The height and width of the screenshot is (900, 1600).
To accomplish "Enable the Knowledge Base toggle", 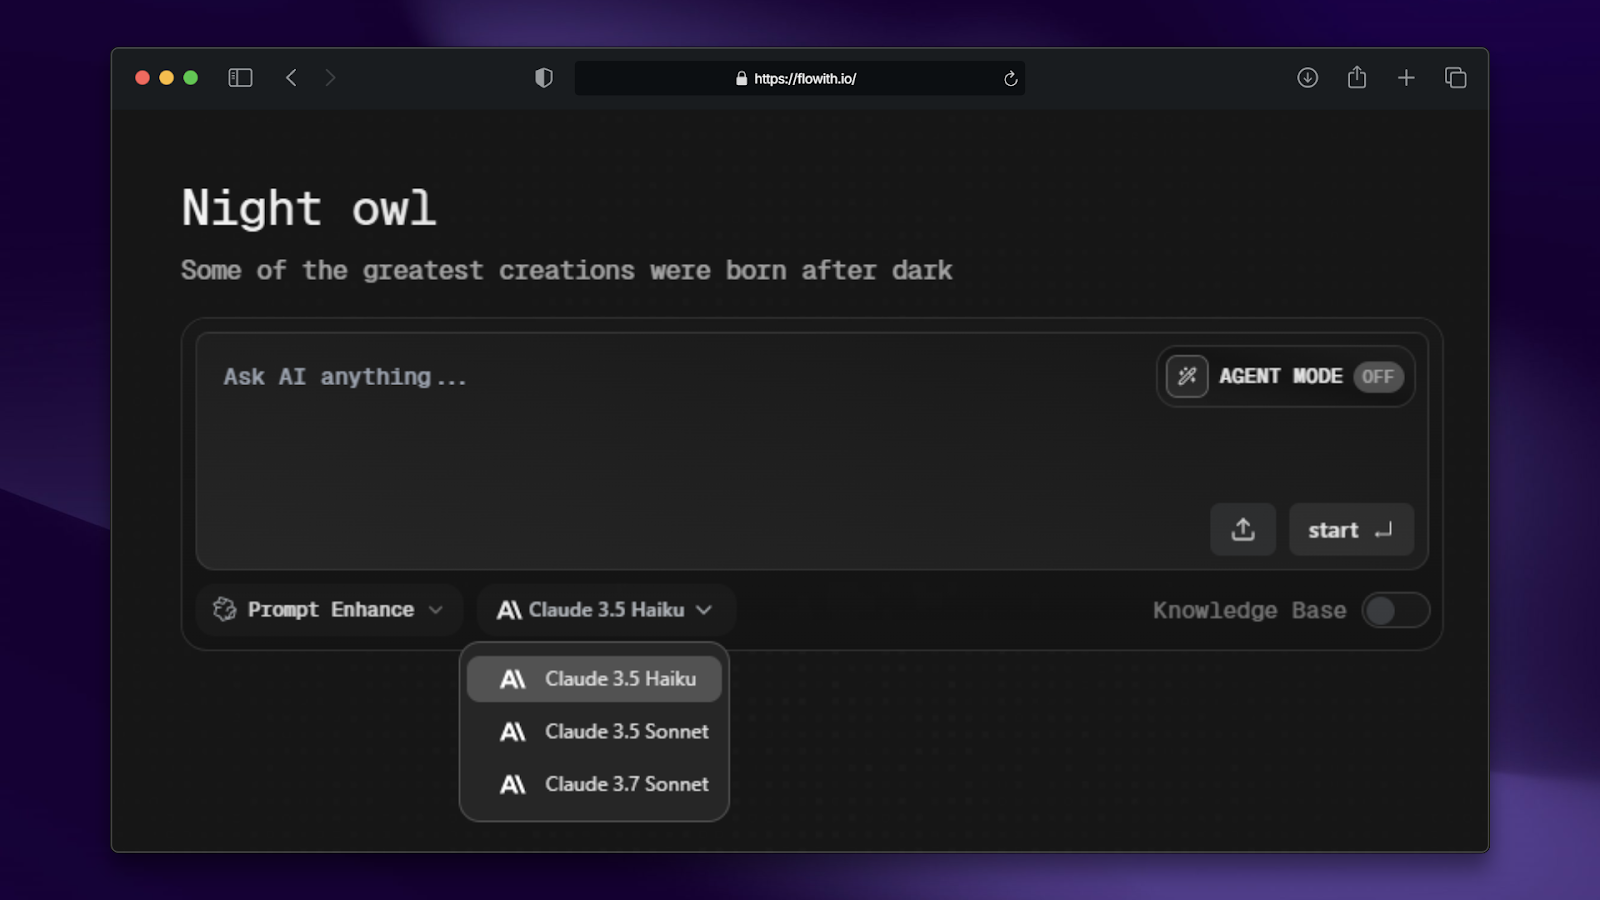I will click(x=1395, y=610).
